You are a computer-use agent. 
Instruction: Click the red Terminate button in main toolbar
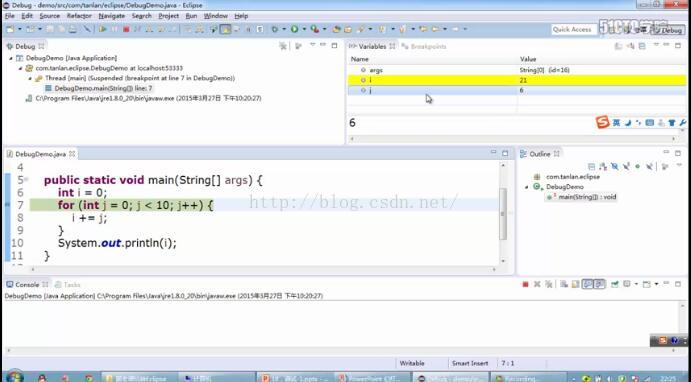pos(126,30)
